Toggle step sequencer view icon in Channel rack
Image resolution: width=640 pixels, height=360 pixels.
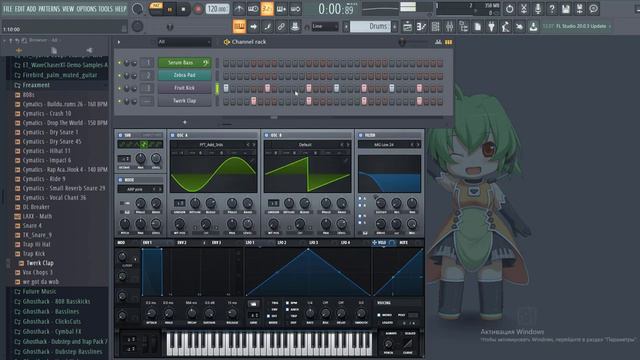(448, 42)
